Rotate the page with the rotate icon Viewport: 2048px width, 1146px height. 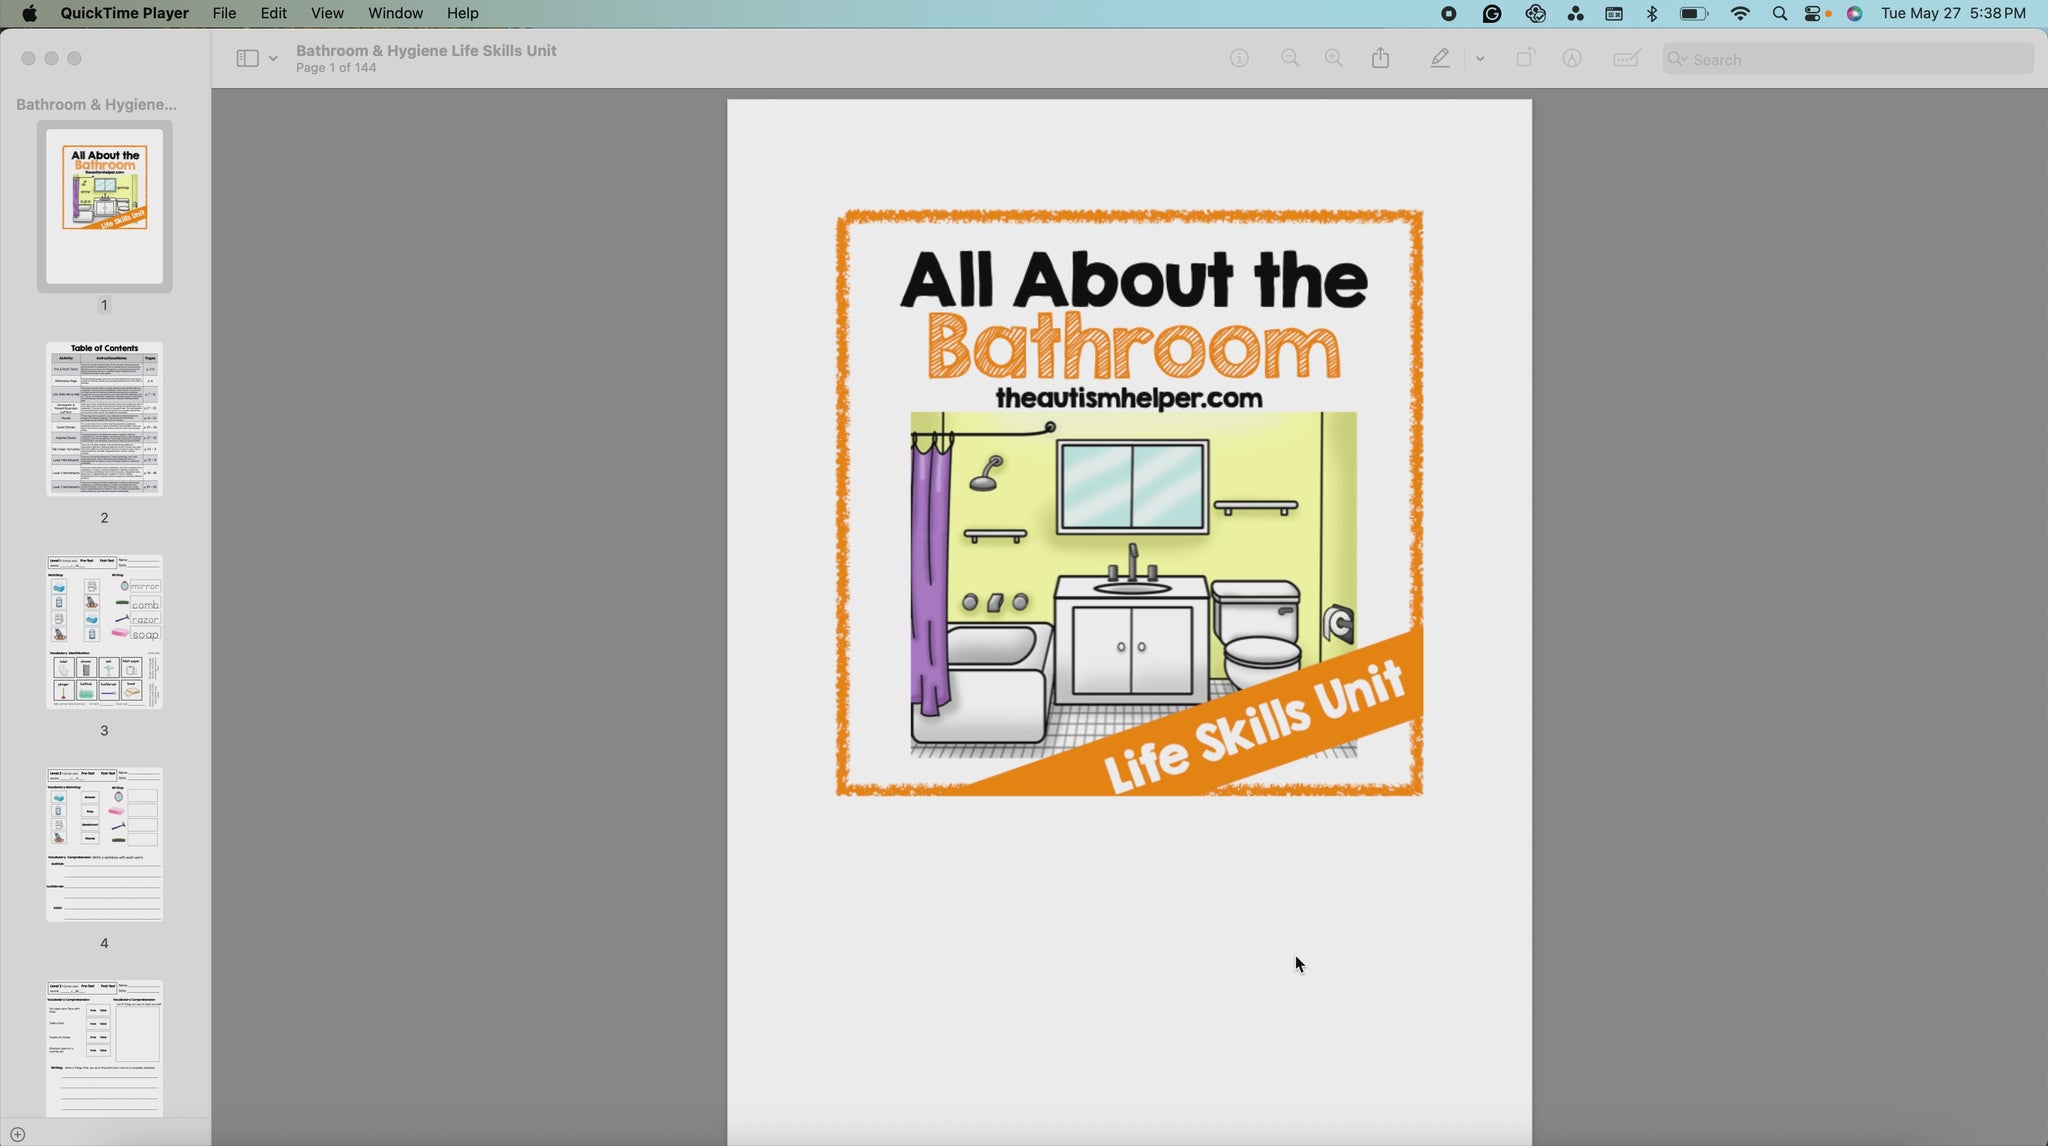pos(1525,59)
